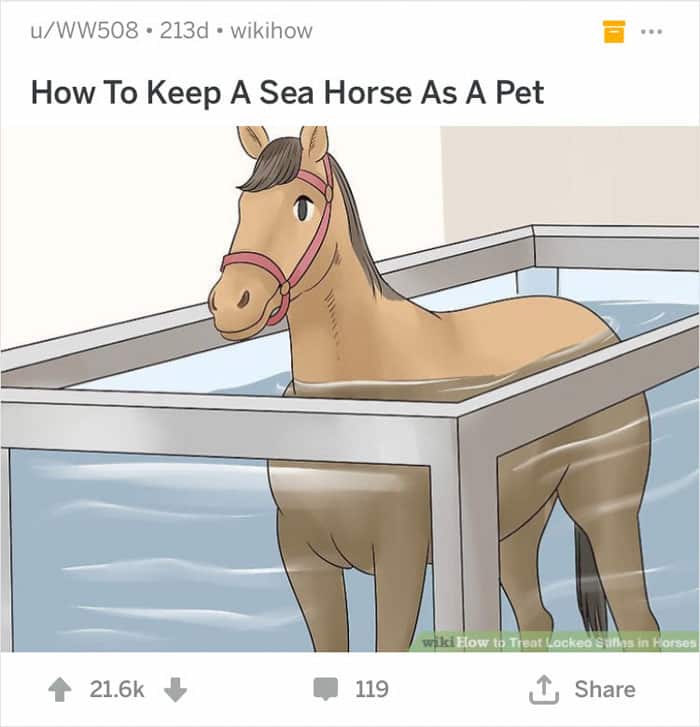This screenshot has width=700, height=727.
Task: Click the 213d post timestamp
Action: click(x=184, y=31)
